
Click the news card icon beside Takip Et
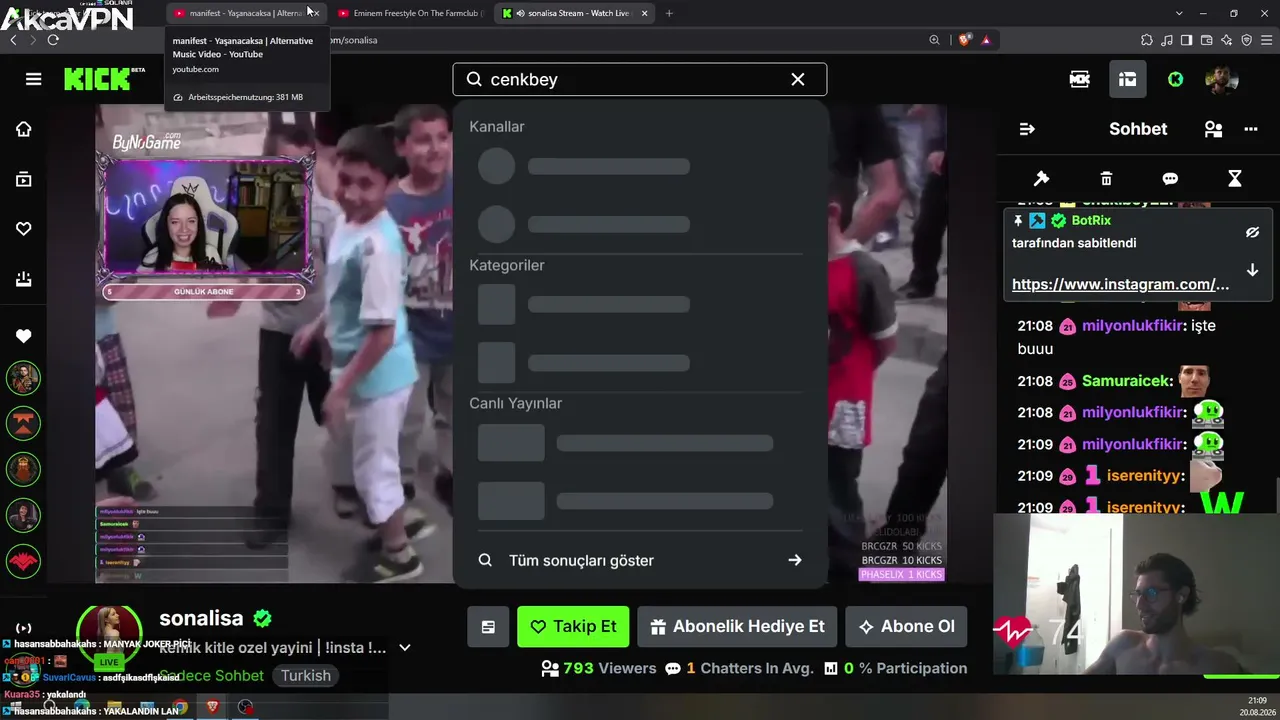pyautogui.click(x=488, y=627)
